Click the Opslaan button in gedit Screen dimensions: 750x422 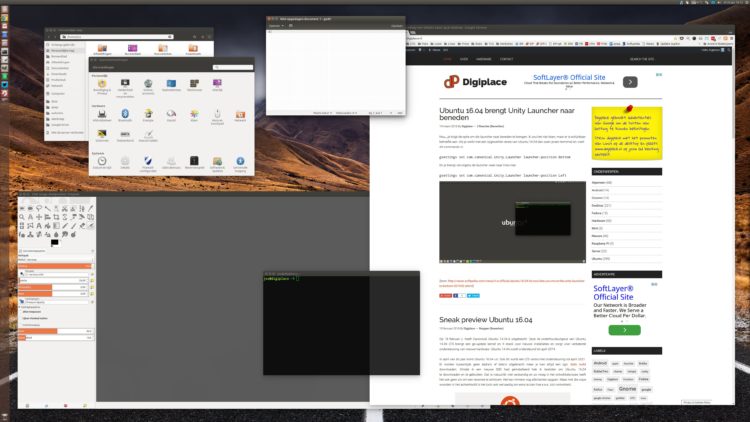pyautogui.click(x=397, y=25)
